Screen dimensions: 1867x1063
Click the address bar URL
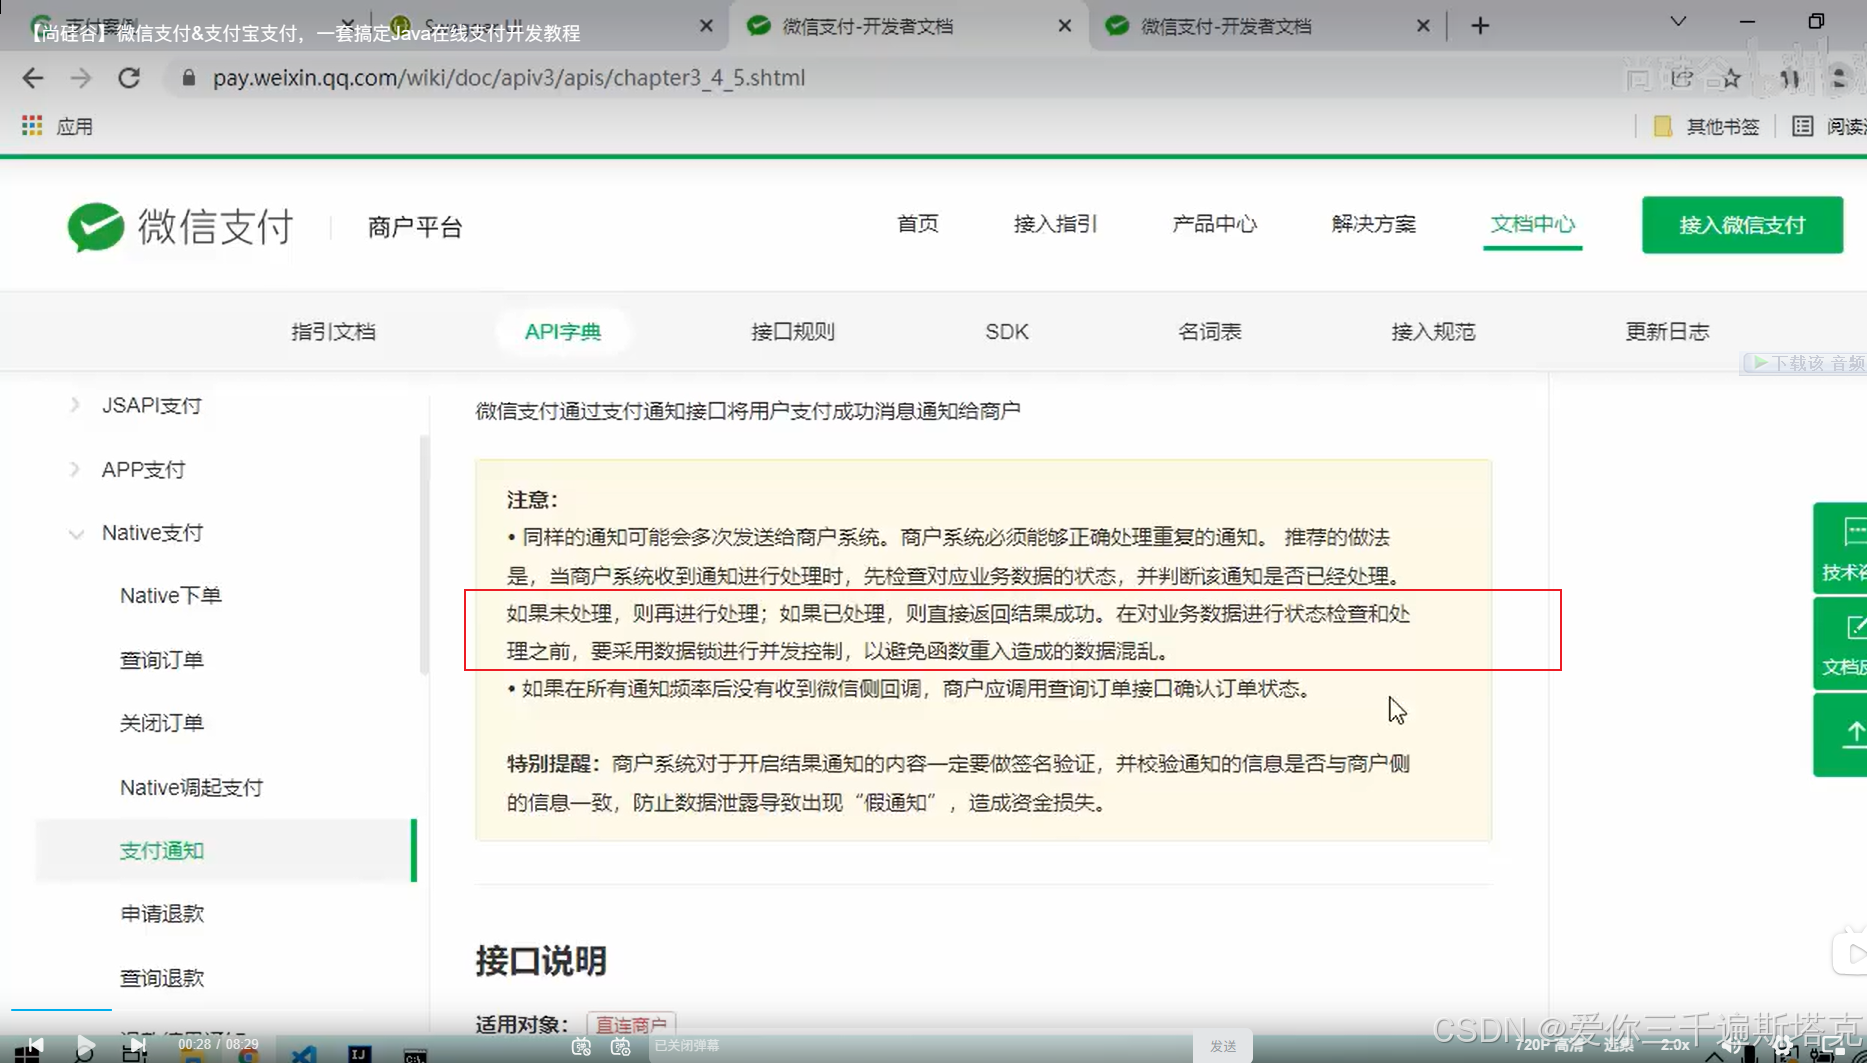(508, 78)
